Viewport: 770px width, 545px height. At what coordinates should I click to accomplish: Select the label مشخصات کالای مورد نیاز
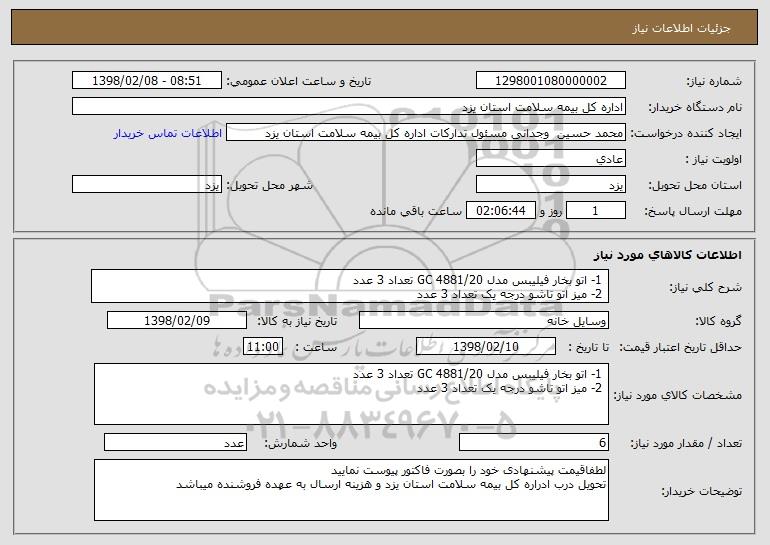[678, 395]
